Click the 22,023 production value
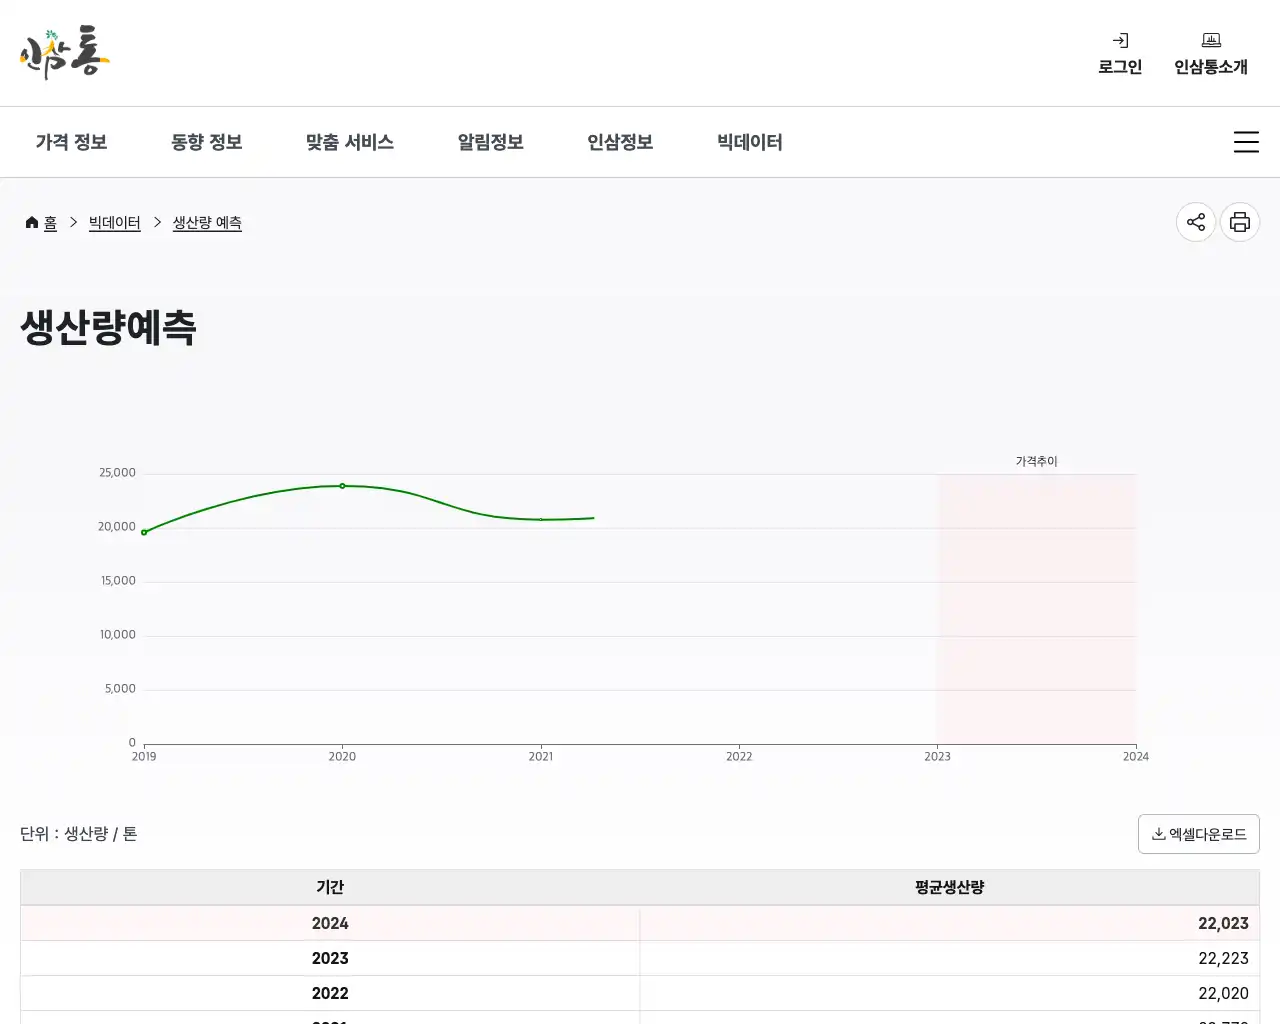Viewport: 1280px width, 1024px height. (x=1223, y=923)
